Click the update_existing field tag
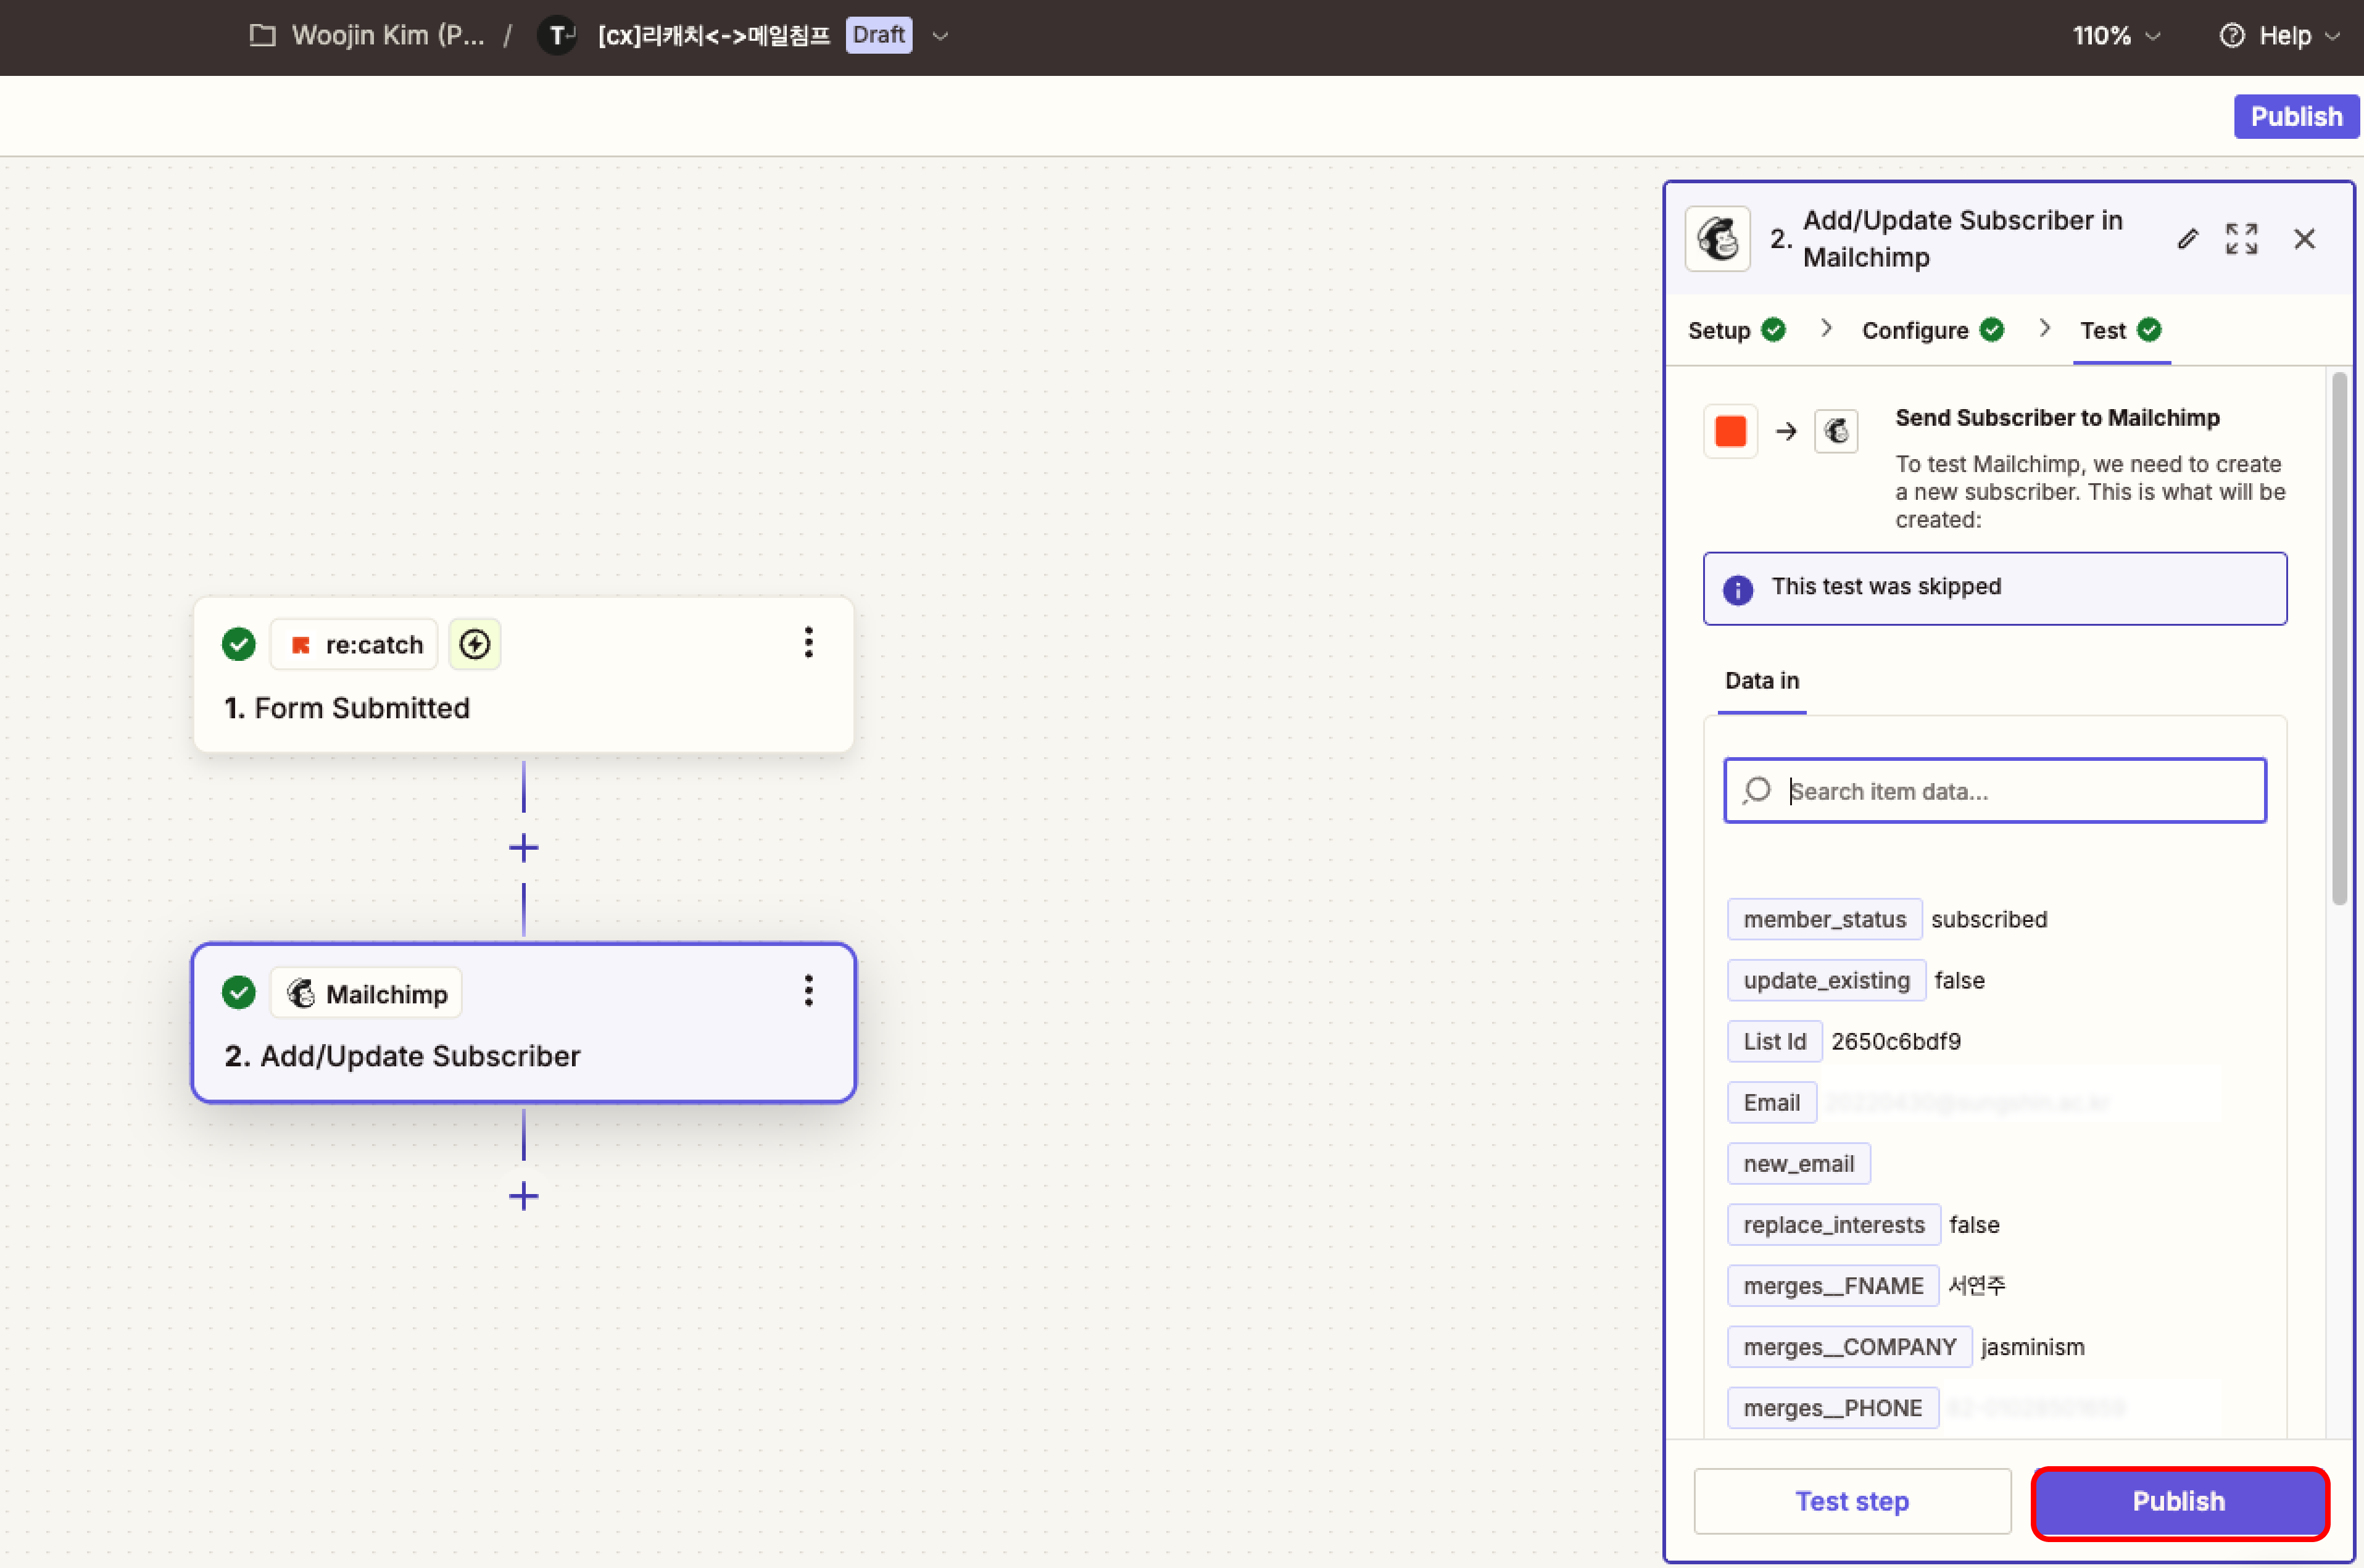The image size is (2364, 1568). point(1826,980)
